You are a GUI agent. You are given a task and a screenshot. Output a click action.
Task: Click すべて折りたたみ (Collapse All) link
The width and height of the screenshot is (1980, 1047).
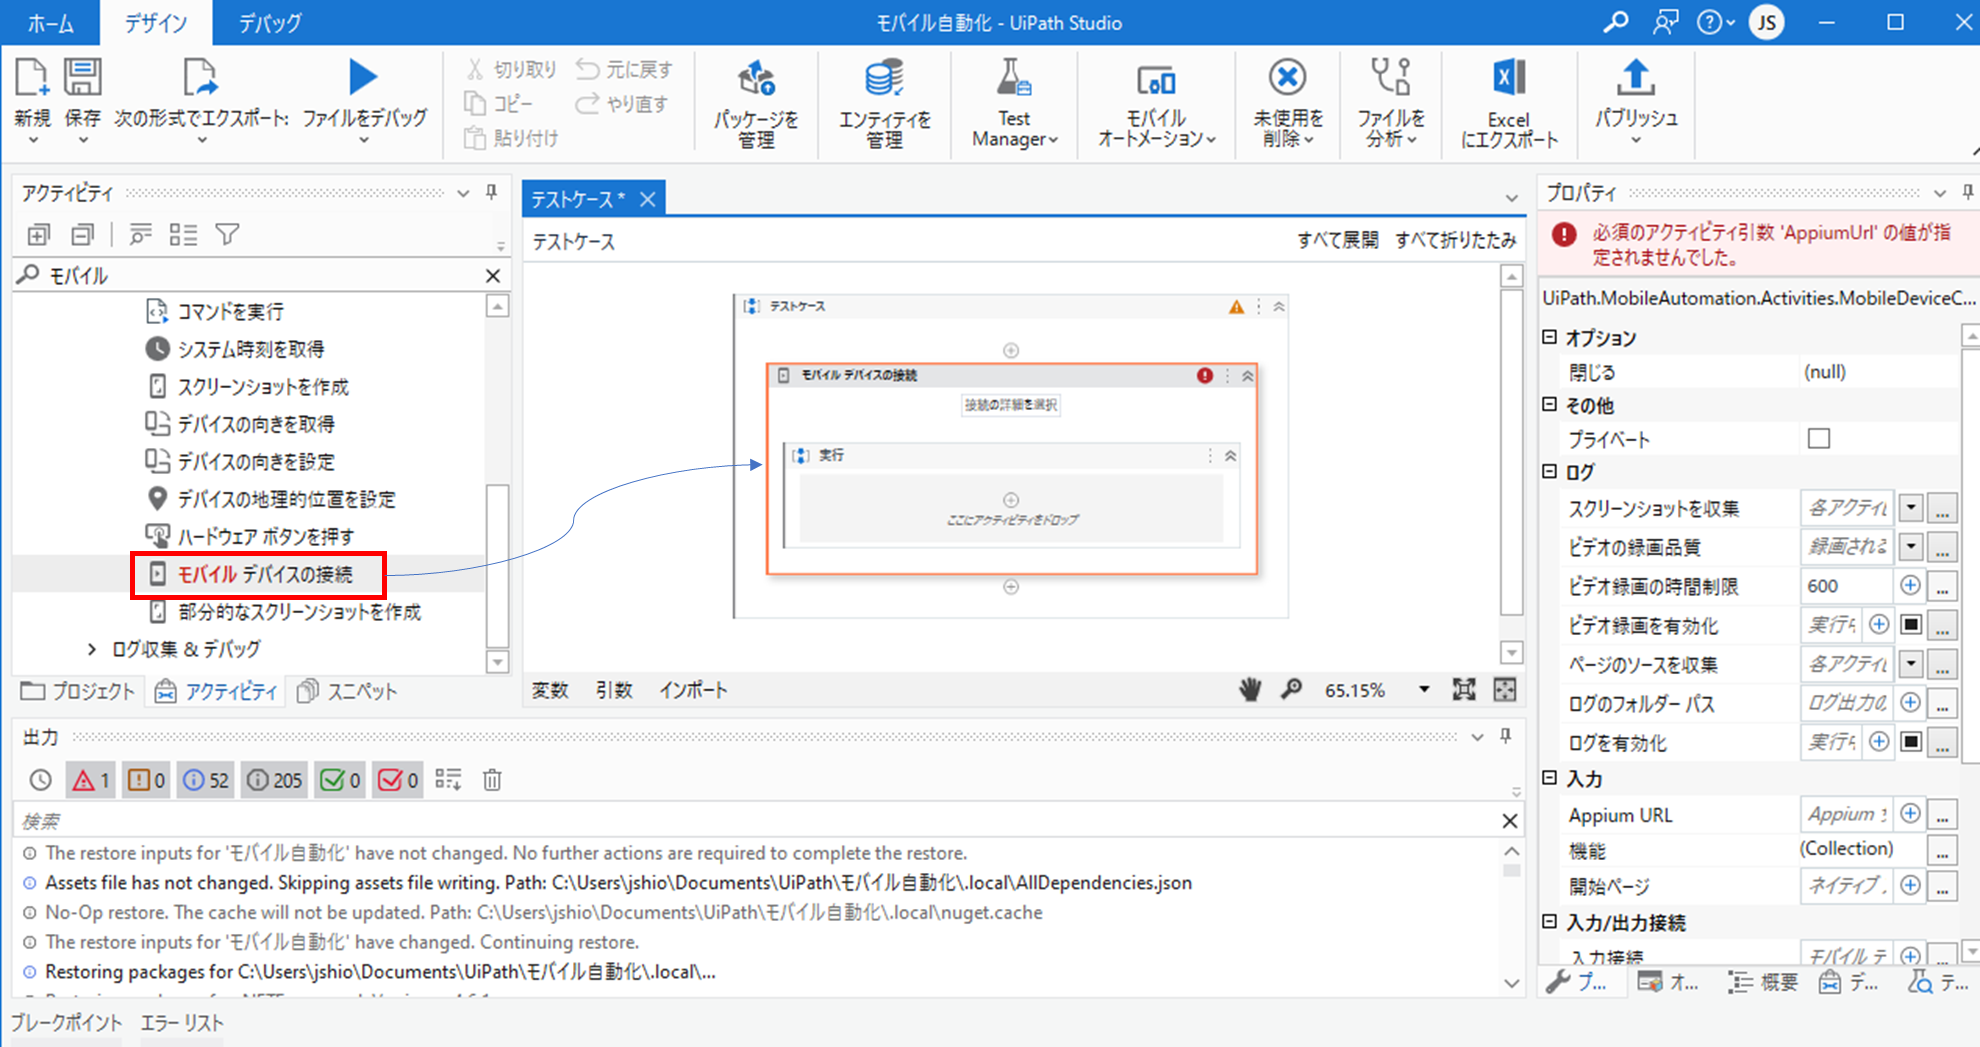click(x=1456, y=240)
